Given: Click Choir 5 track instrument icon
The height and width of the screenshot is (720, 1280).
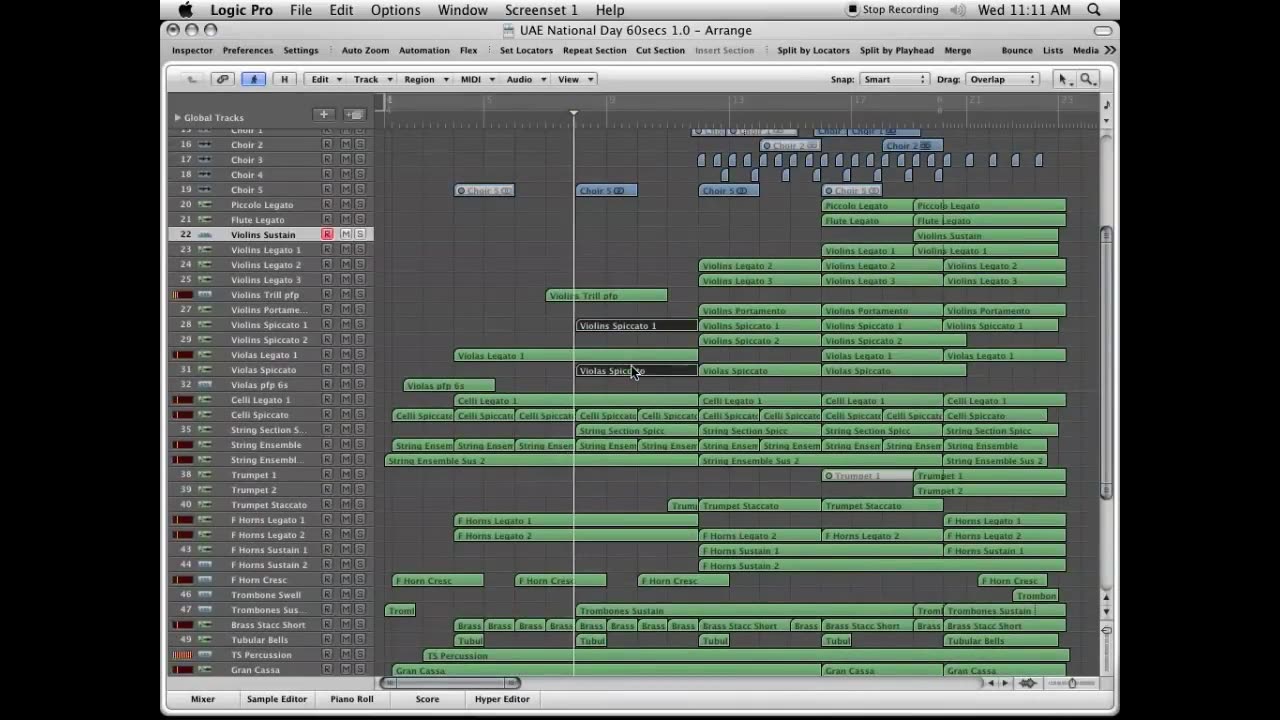Looking at the screenshot, I should [205, 190].
